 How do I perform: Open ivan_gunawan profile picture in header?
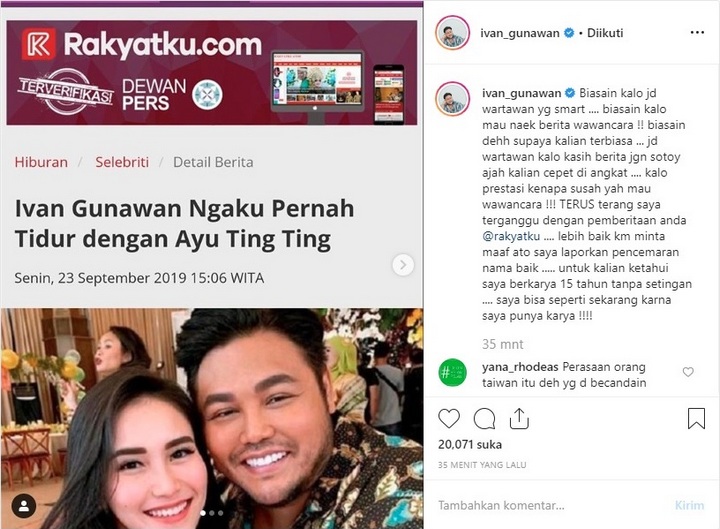tap(452, 33)
